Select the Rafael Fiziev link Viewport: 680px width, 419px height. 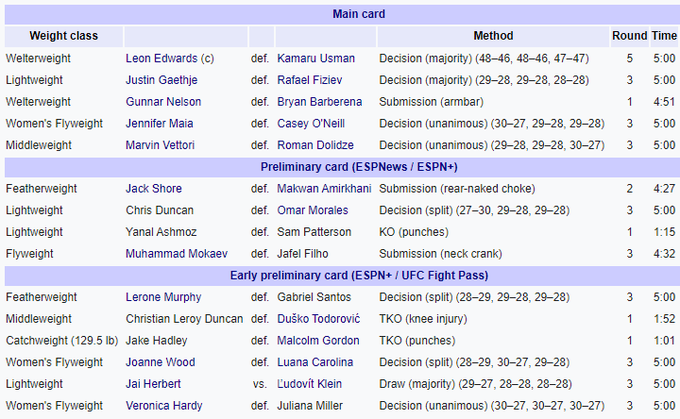click(311, 80)
